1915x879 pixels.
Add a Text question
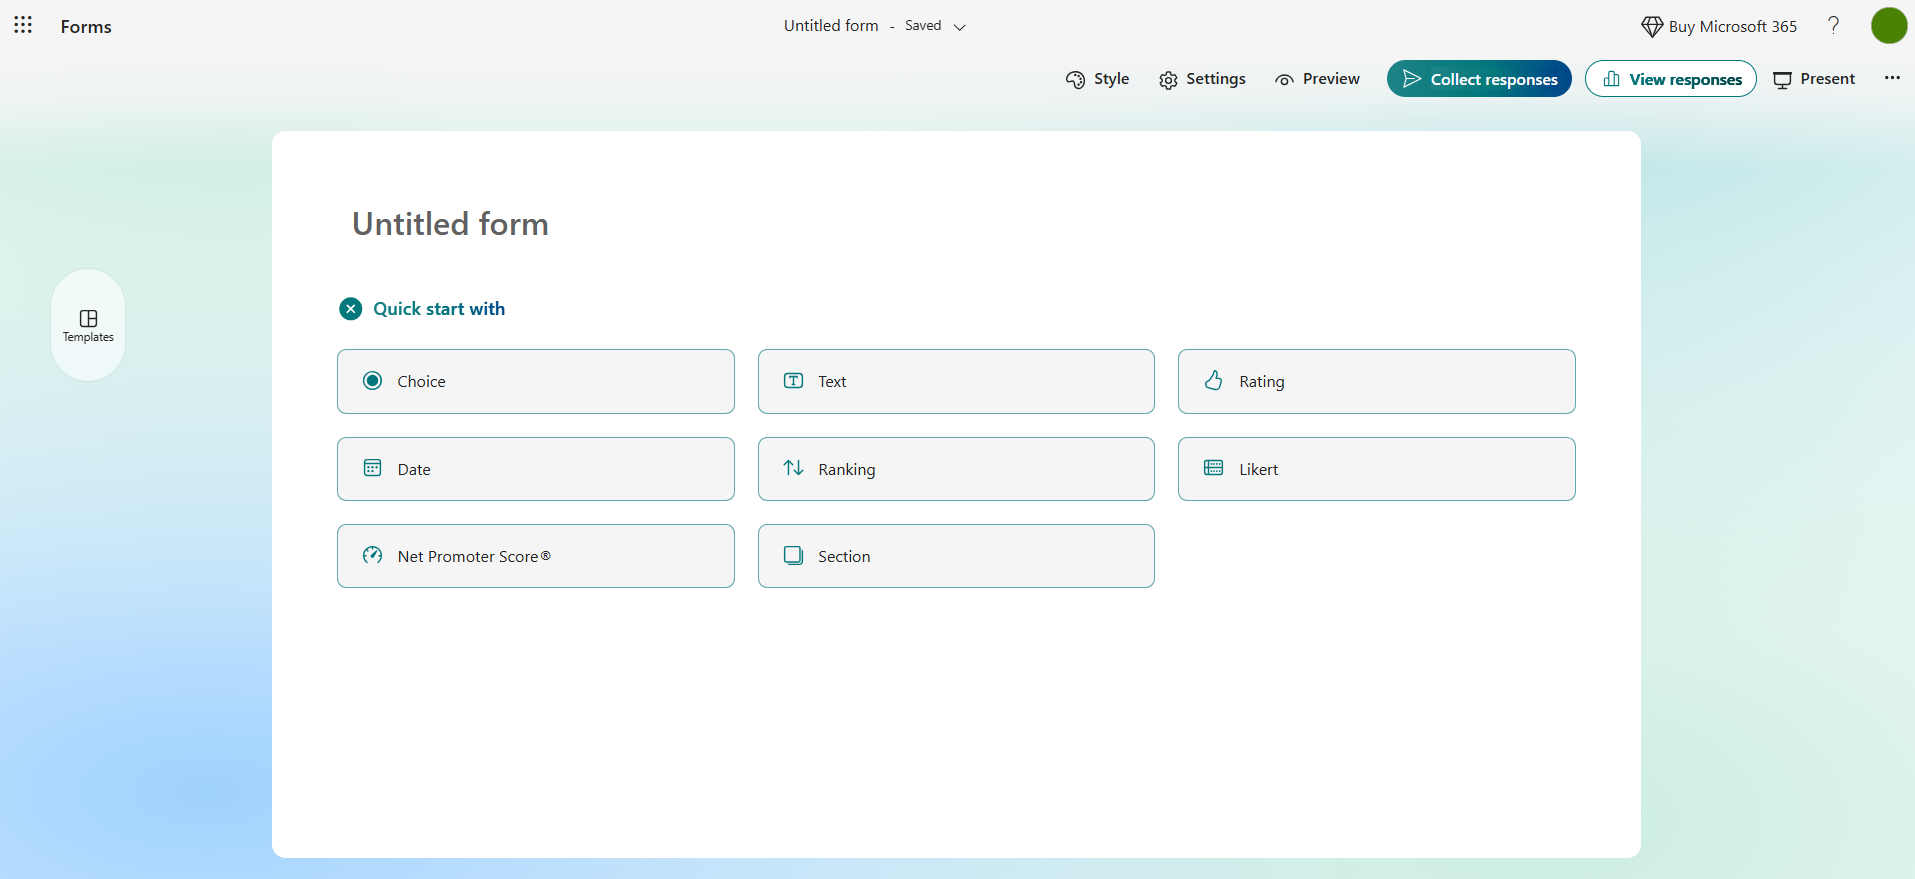[x=956, y=381]
